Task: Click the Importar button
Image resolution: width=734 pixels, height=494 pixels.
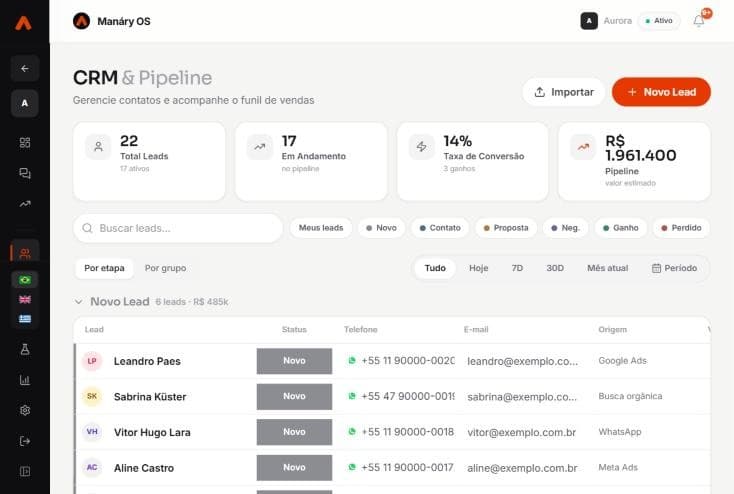Action: point(564,92)
